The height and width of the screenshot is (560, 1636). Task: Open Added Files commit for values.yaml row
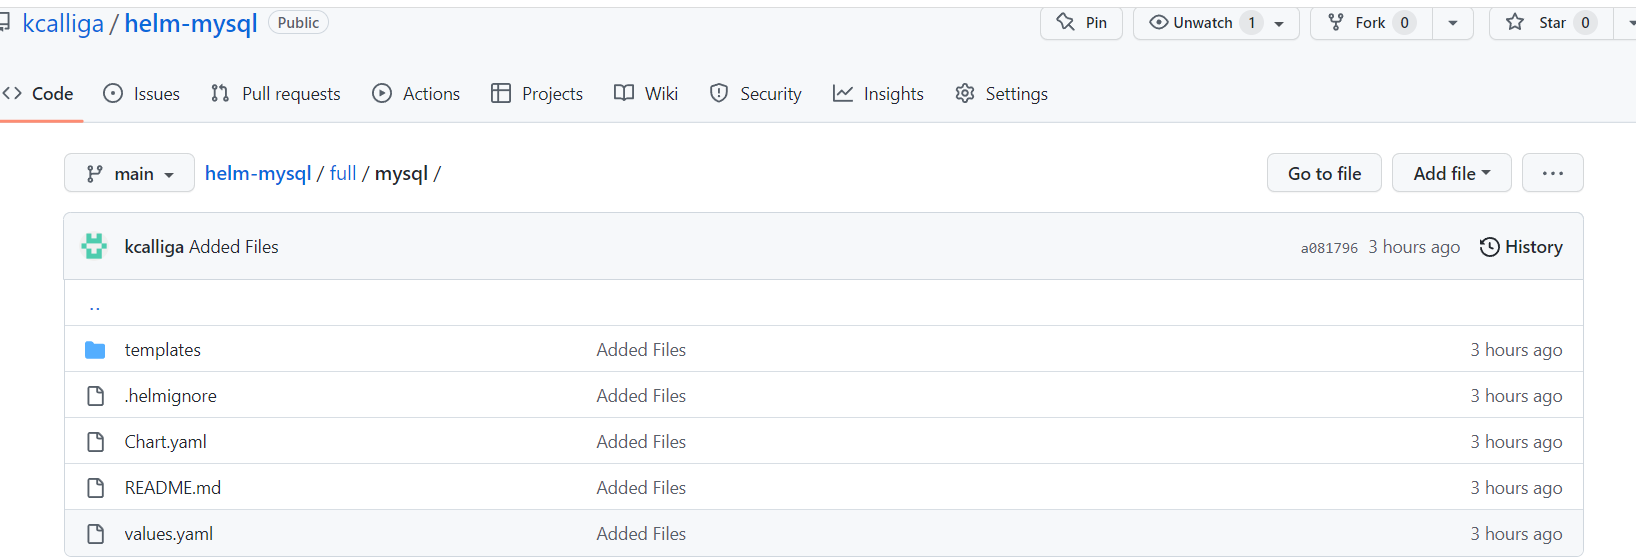tap(641, 533)
